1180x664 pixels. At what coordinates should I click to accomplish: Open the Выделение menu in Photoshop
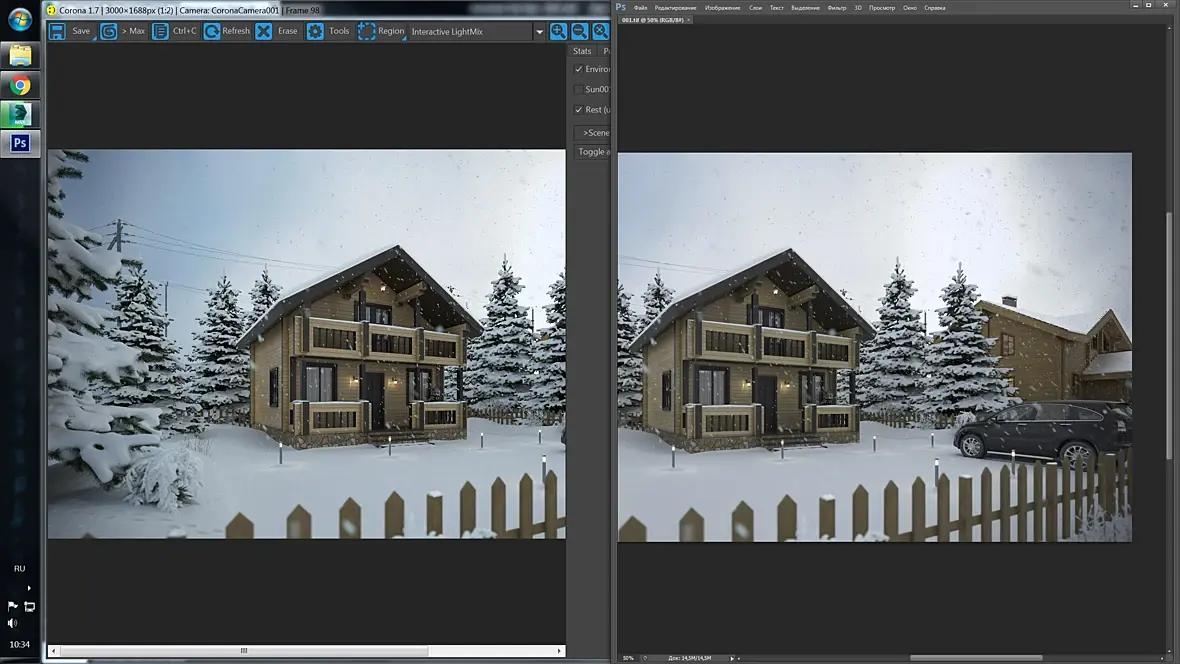tap(805, 8)
